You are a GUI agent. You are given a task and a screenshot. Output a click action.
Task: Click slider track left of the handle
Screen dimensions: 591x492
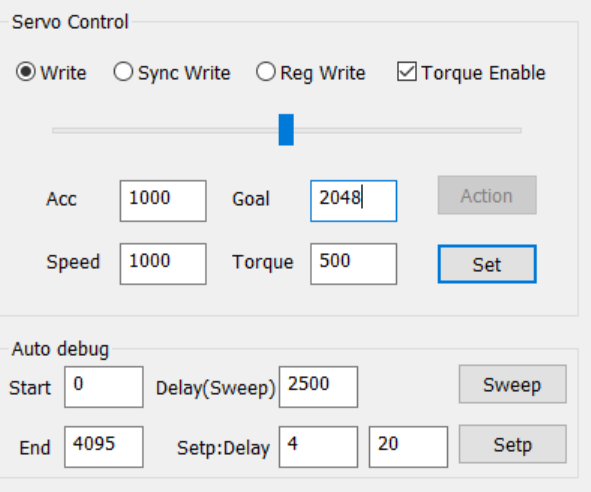(165, 130)
